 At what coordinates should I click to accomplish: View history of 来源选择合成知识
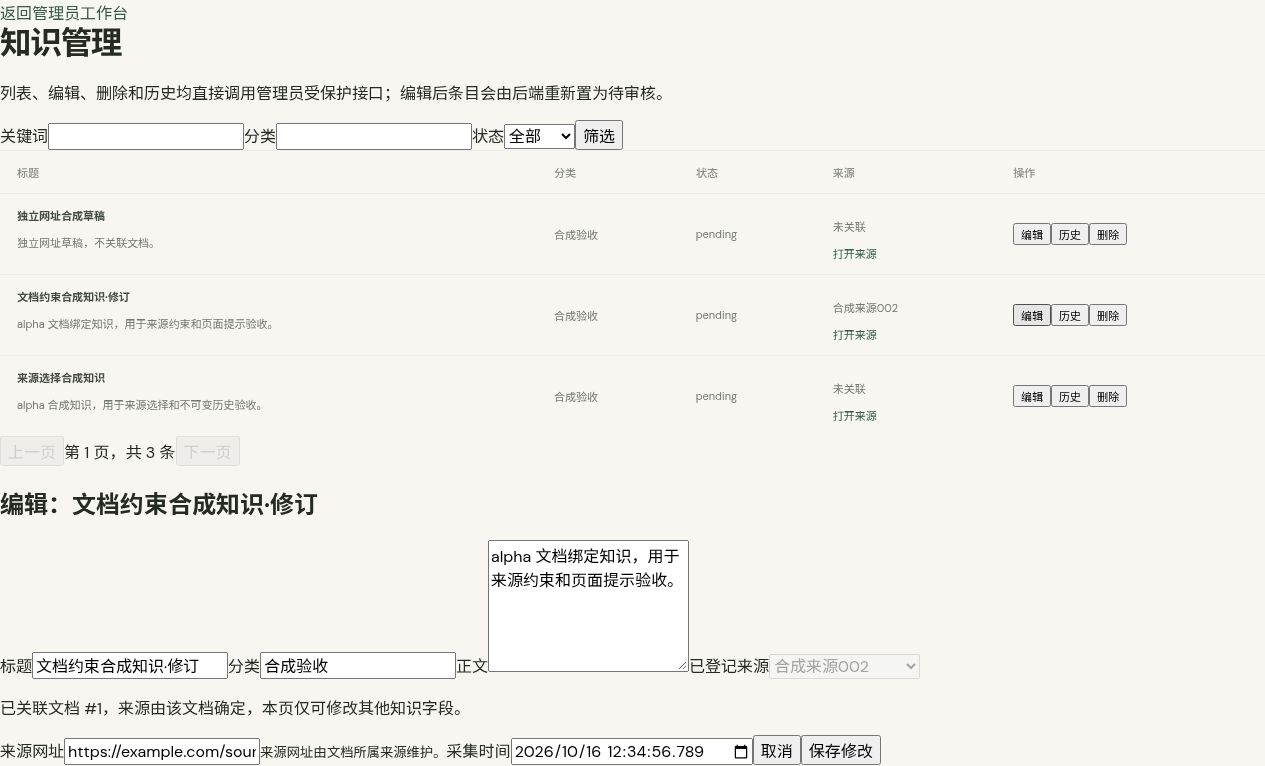click(x=1069, y=396)
